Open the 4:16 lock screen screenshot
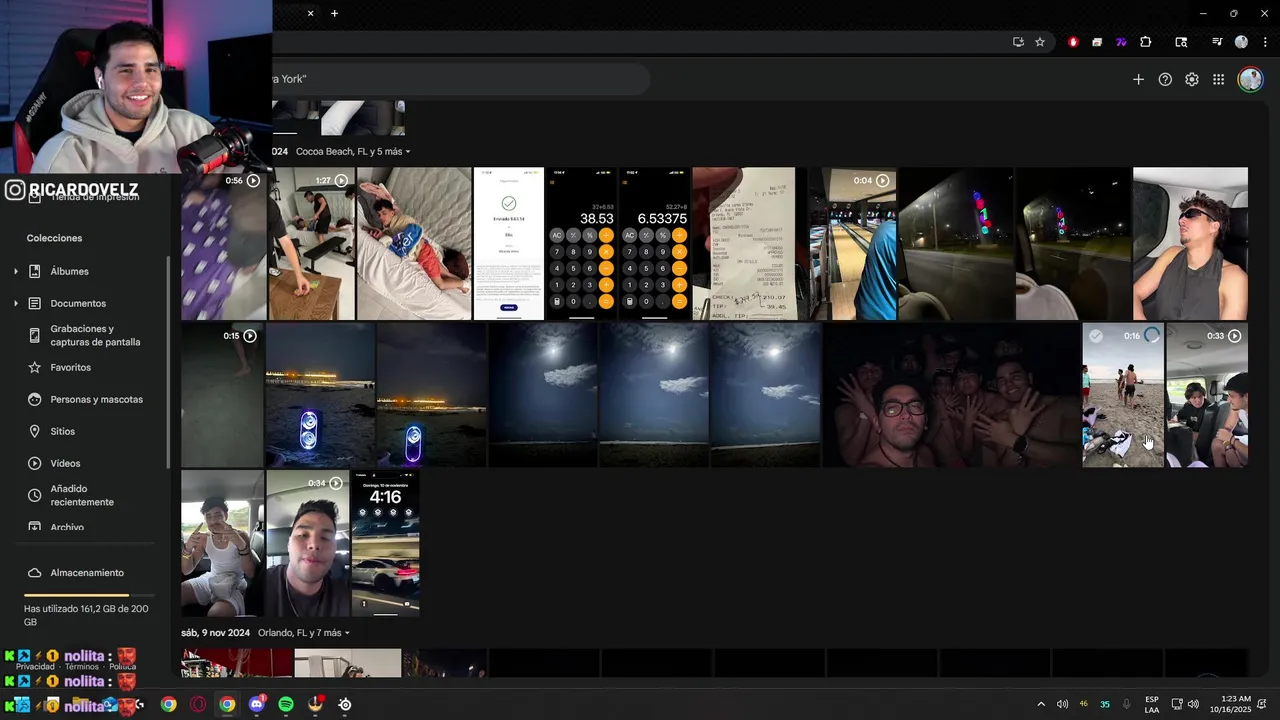The width and height of the screenshot is (1280, 720). click(x=386, y=543)
